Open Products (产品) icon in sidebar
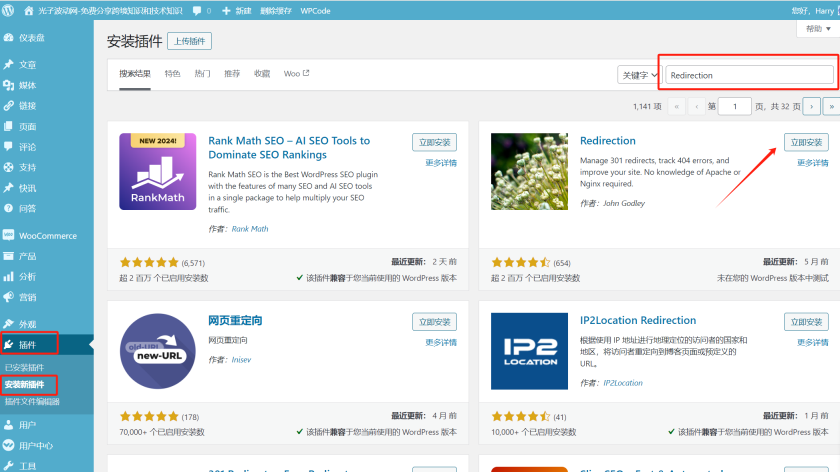The height and width of the screenshot is (472, 840). (x=8, y=256)
